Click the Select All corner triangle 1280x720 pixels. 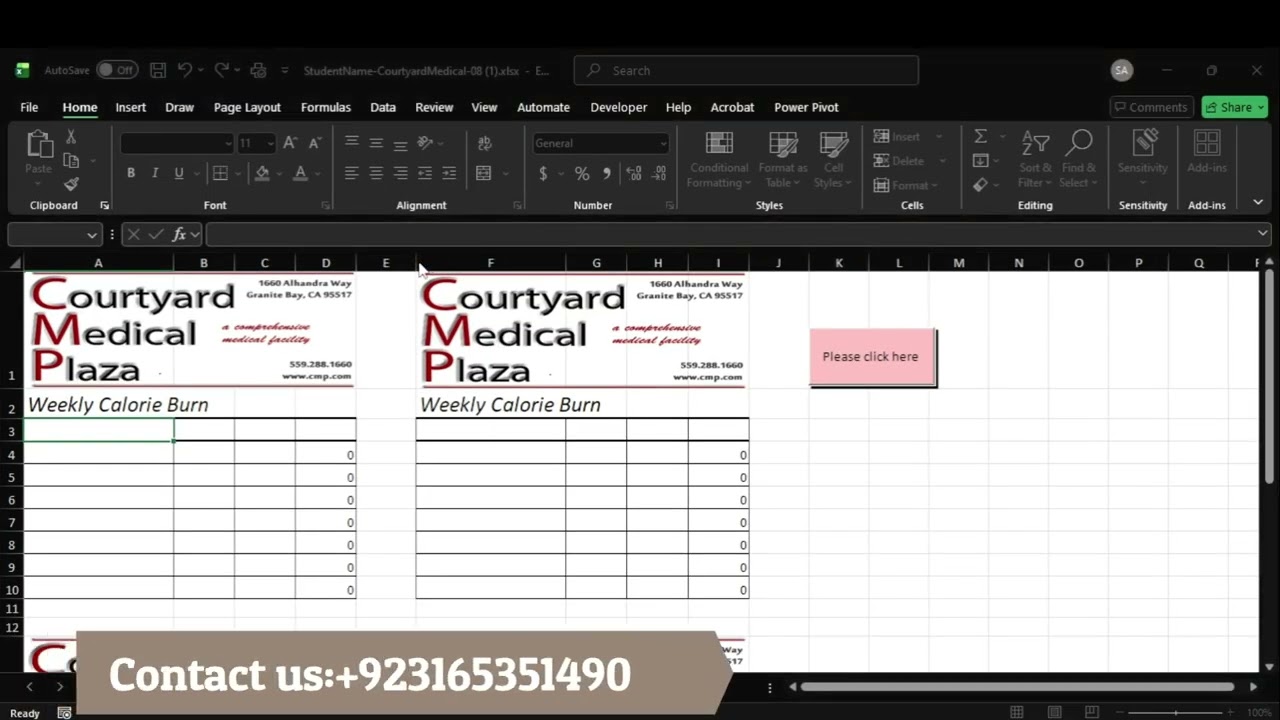pos(15,263)
